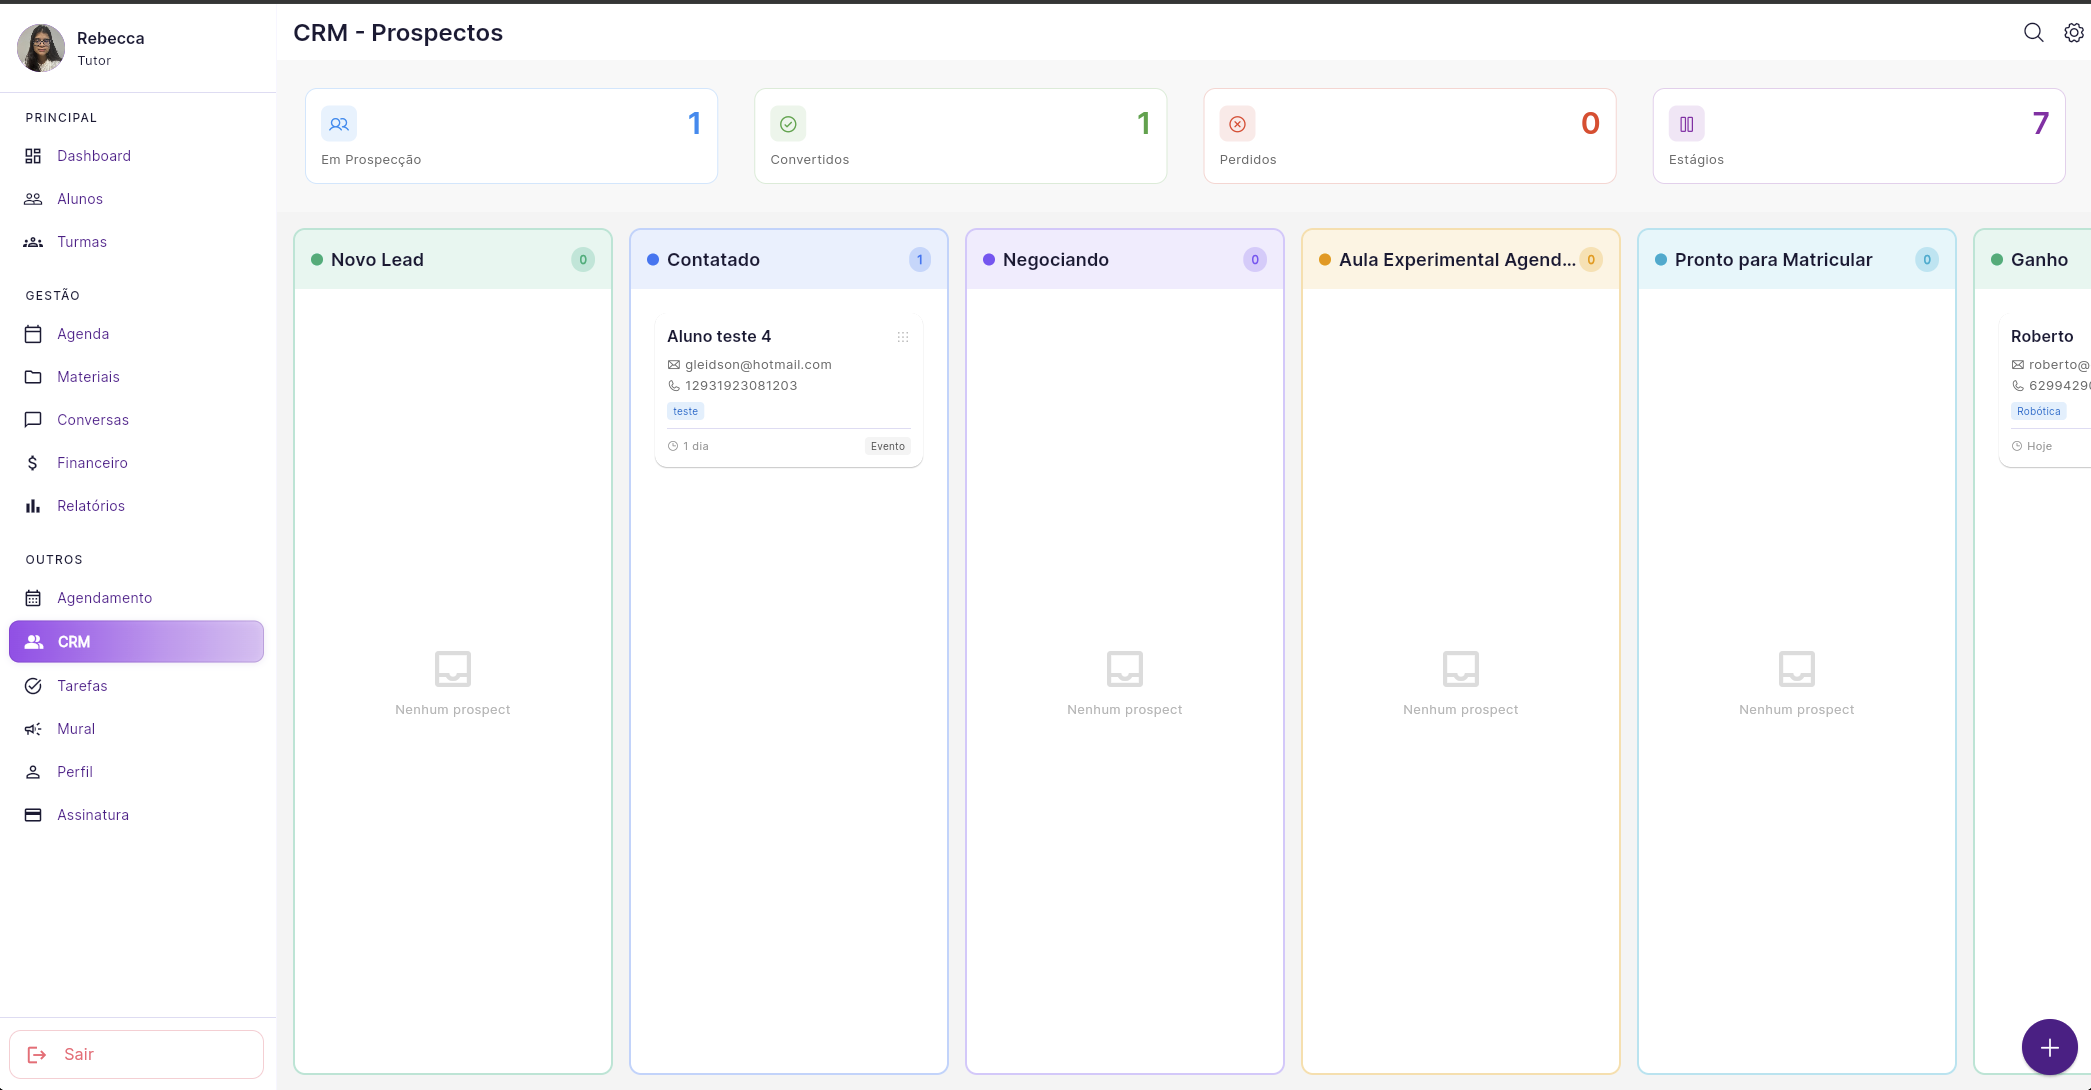Open Dashboard from the sidebar
This screenshot has height=1090, width=2091.
tap(94, 156)
